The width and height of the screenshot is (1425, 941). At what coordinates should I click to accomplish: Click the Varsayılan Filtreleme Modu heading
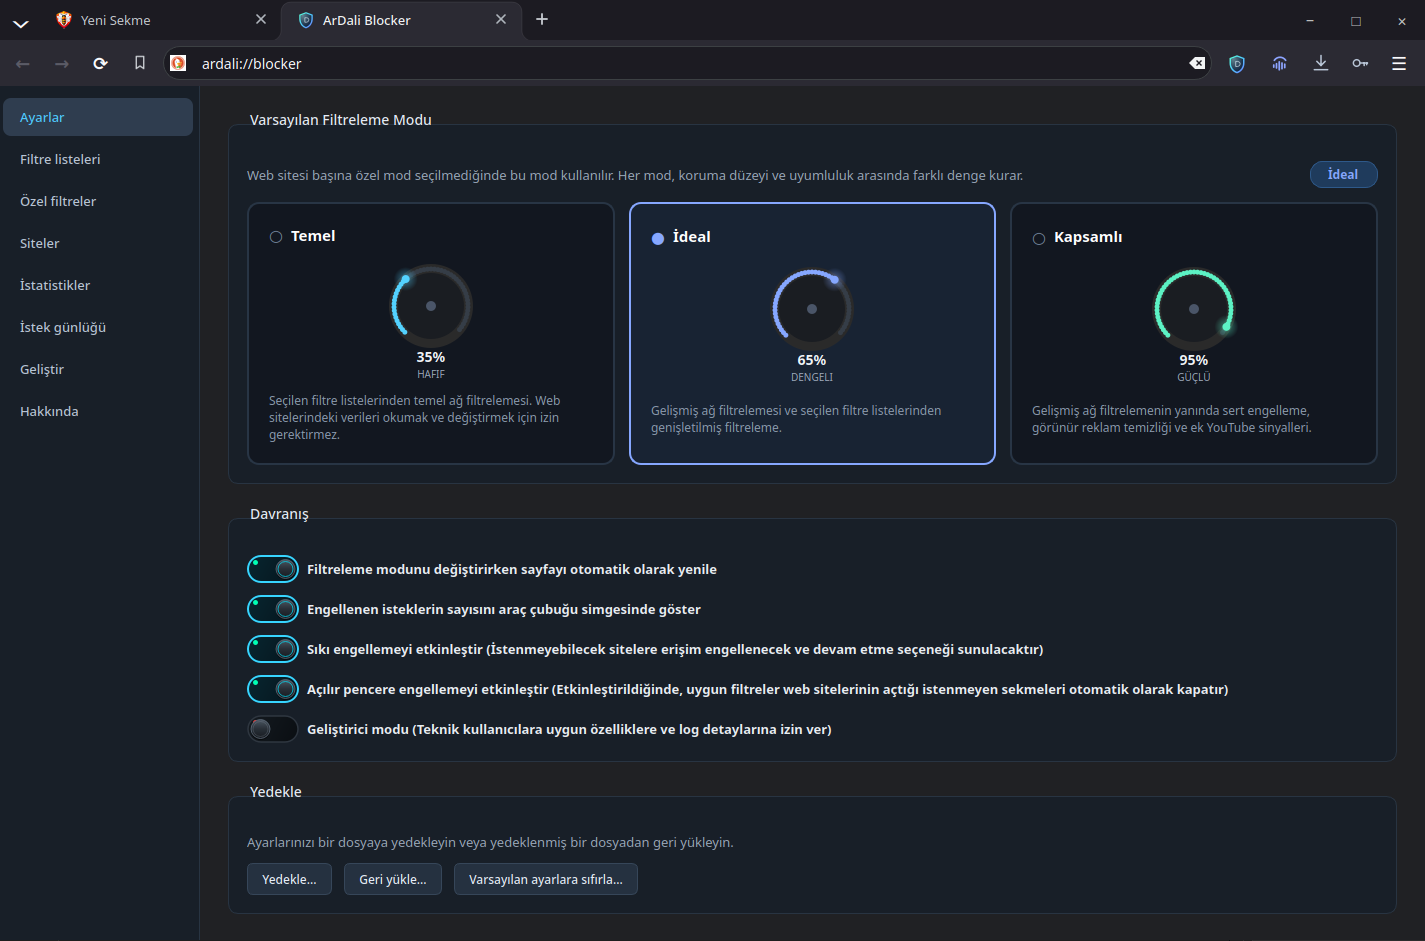tap(341, 120)
